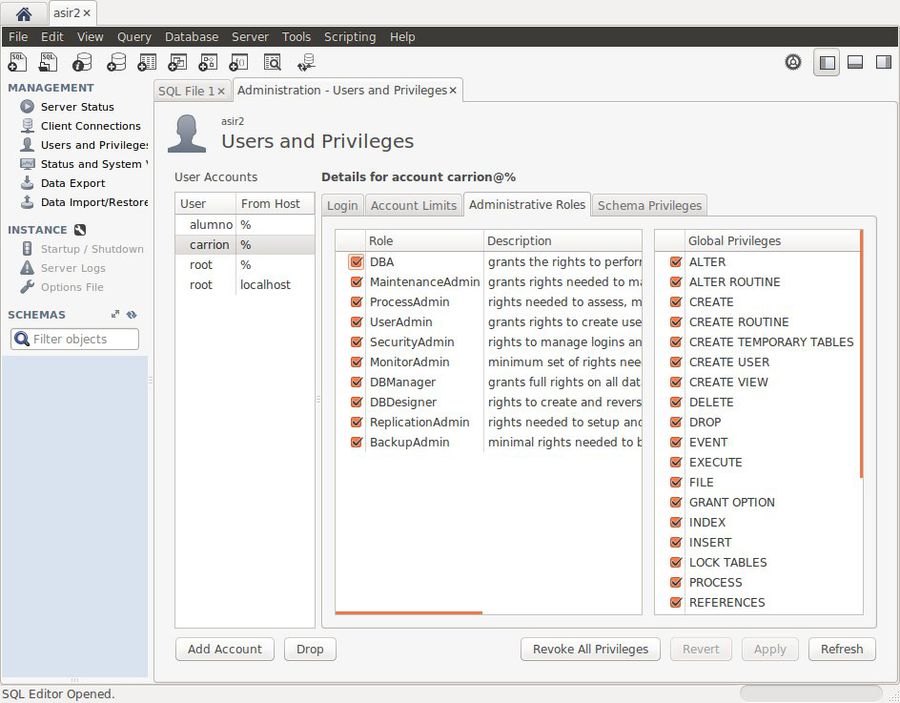Image resolution: width=900 pixels, height=703 pixels.
Task: Open the Query menu
Action: [x=133, y=37]
